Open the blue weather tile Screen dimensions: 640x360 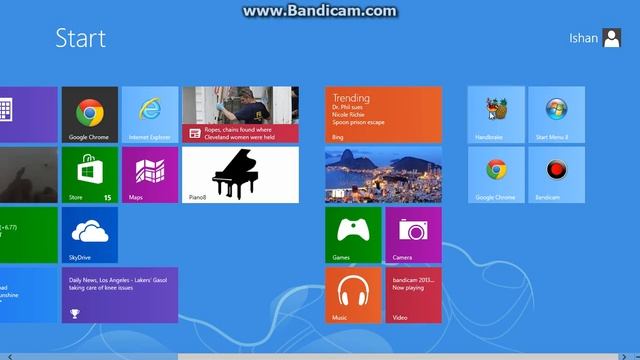29,296
